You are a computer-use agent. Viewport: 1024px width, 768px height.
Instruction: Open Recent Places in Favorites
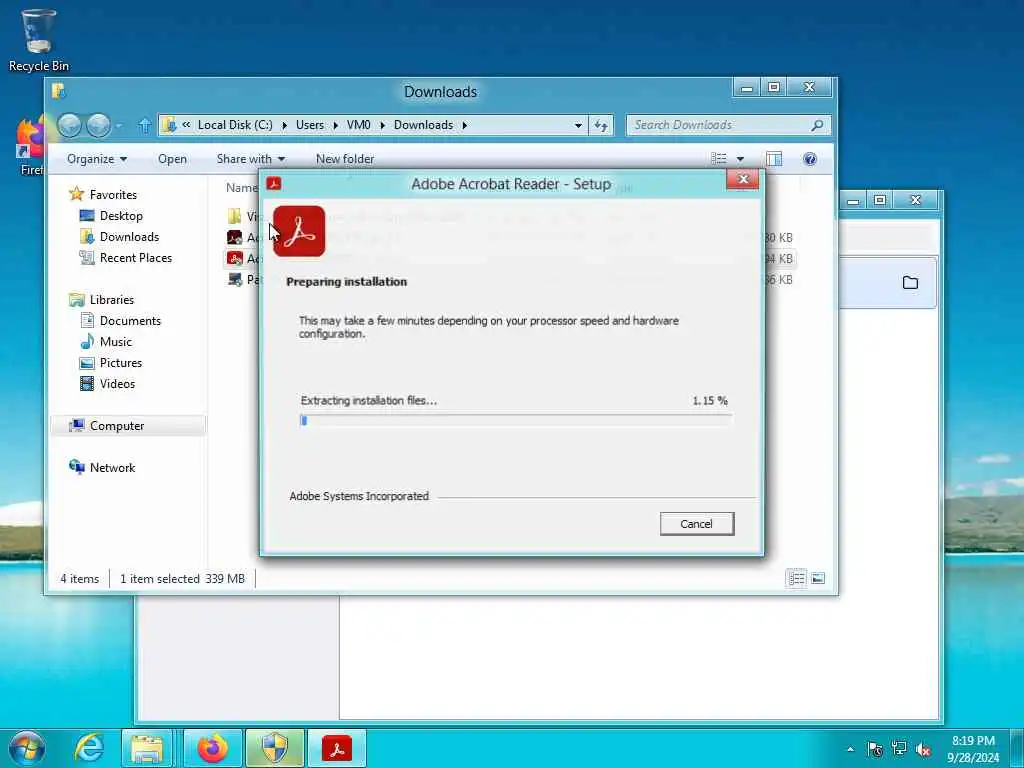click(136, 257)
